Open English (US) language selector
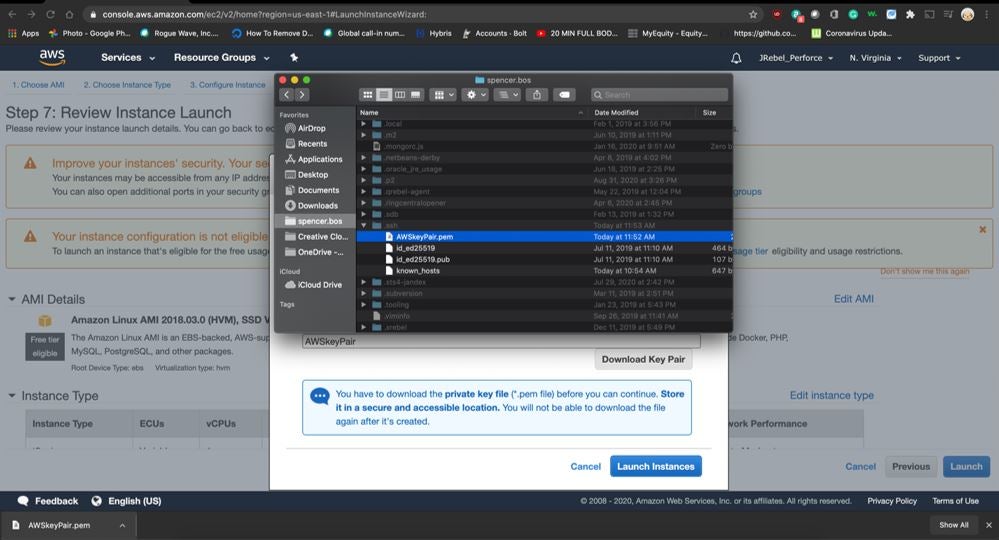The image size is (999, 540). coord(126,501)
